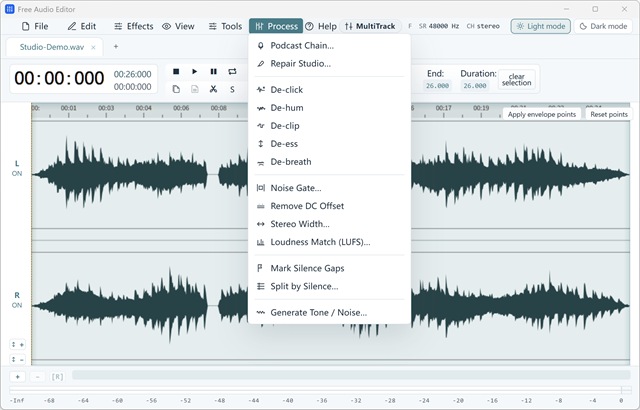This screenshot has height=410, width=640.
Task: Pause audio with the pause button
Action: coord(213,71)
